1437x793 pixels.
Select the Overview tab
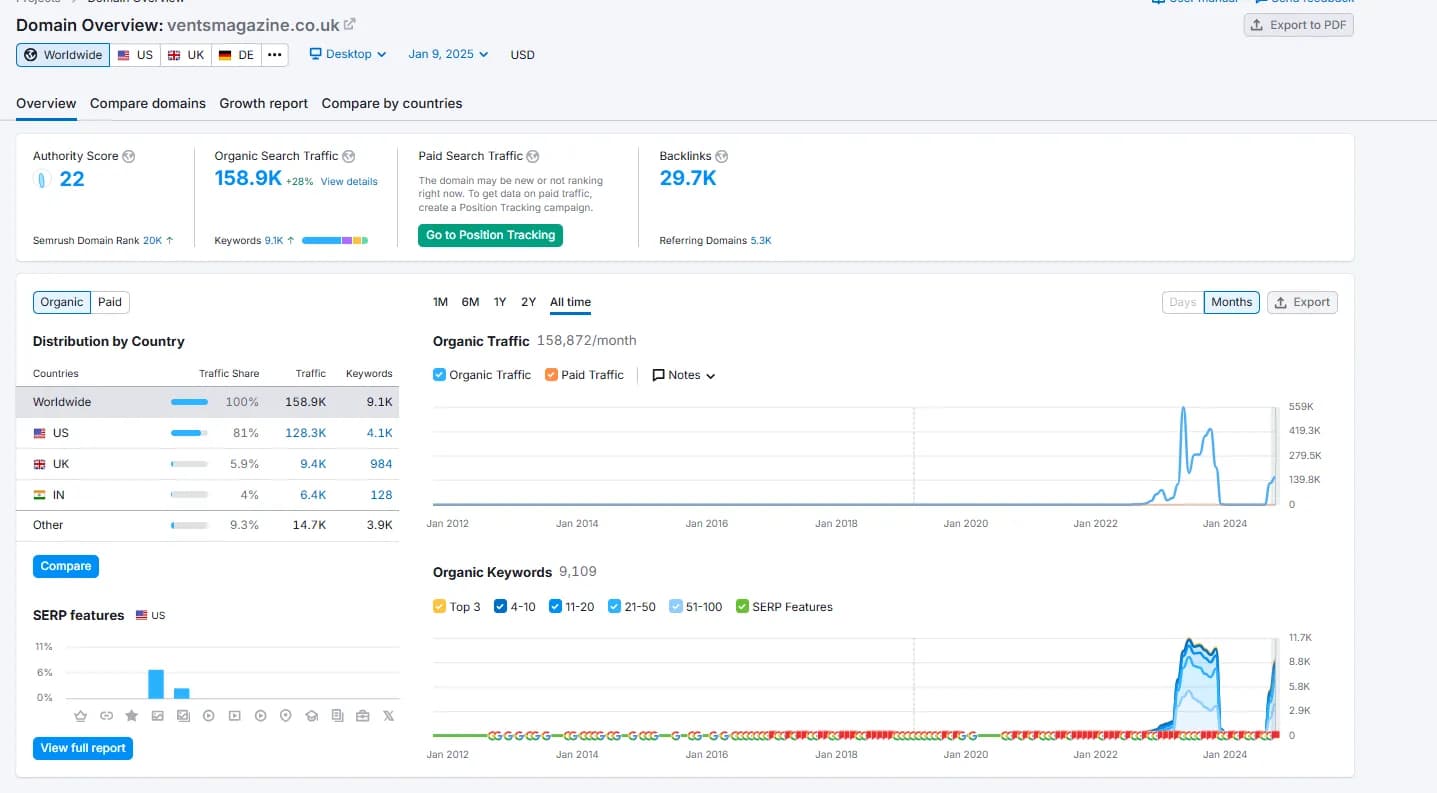tap(46, 103)
